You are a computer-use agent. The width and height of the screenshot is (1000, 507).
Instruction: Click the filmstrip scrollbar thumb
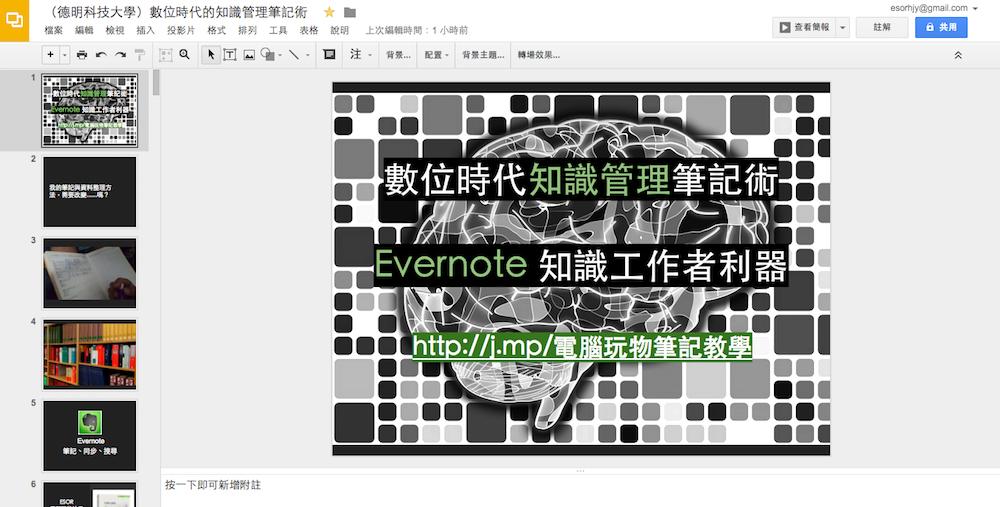pyautogui.click(x=156, y=83)
